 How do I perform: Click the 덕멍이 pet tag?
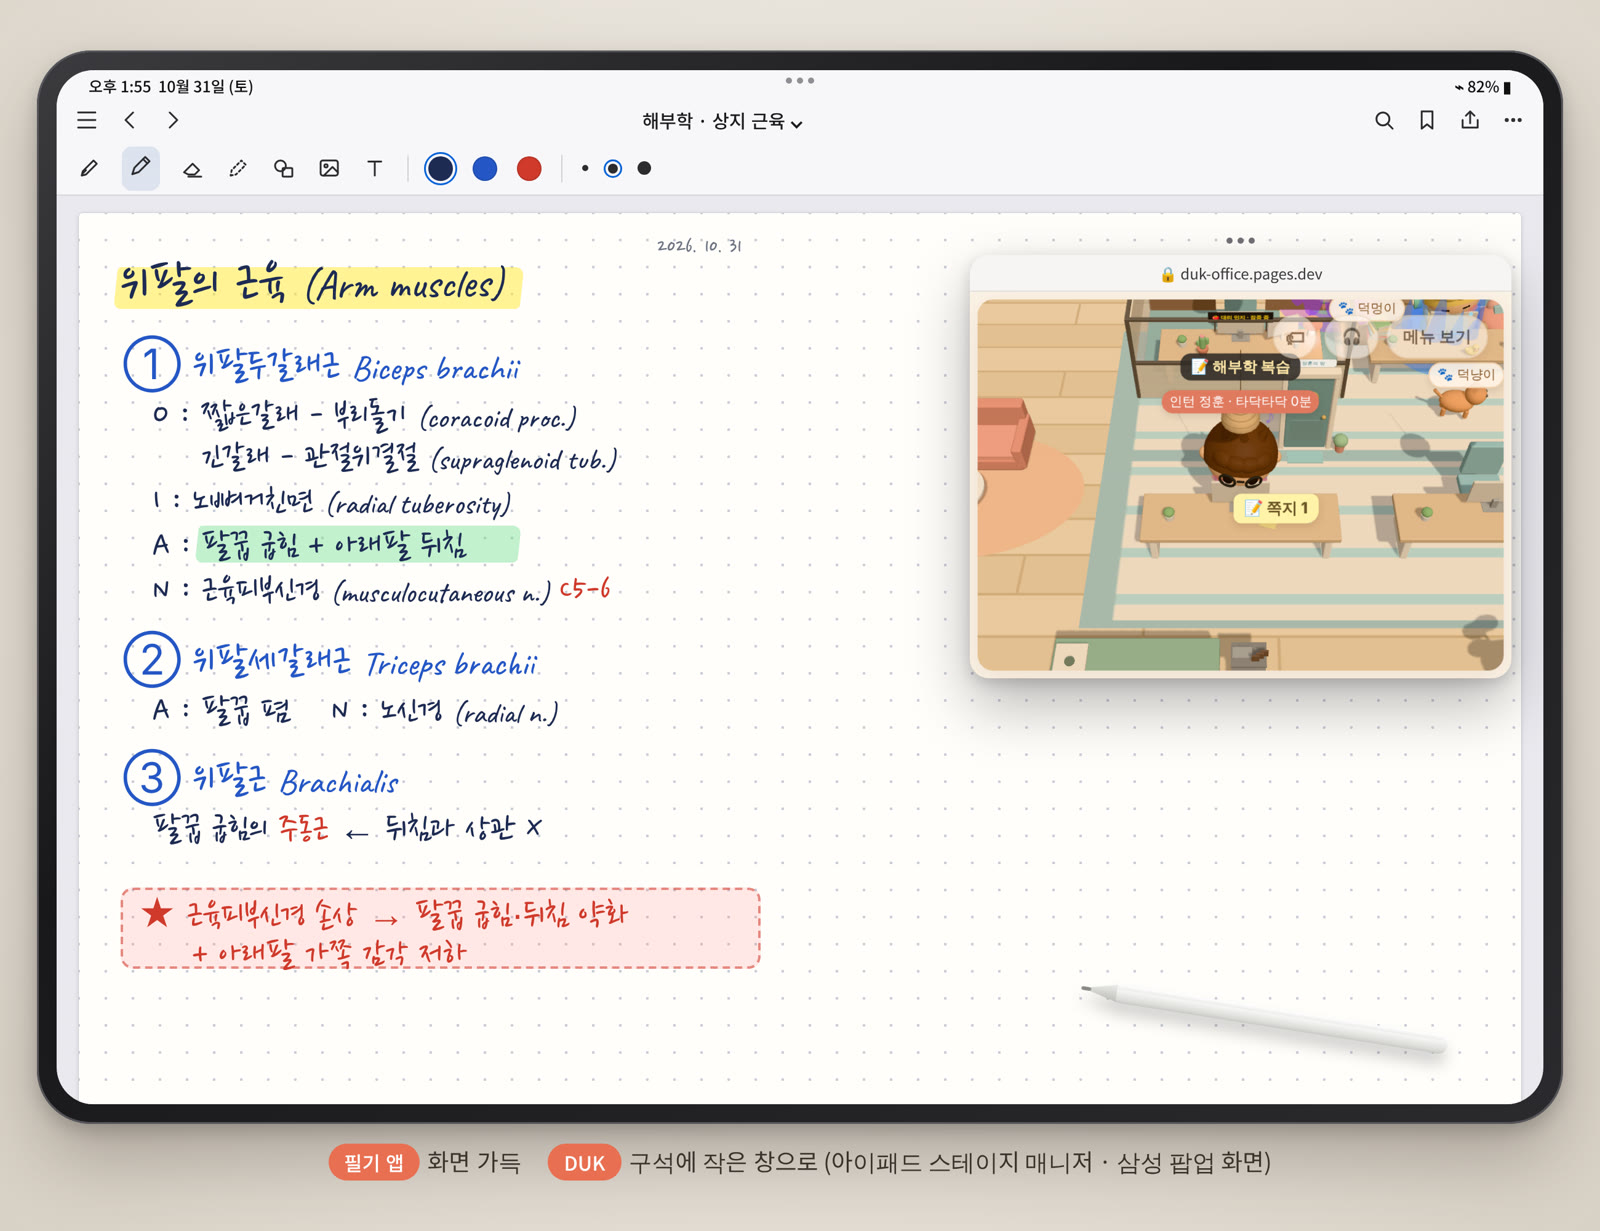point(1367,308)
